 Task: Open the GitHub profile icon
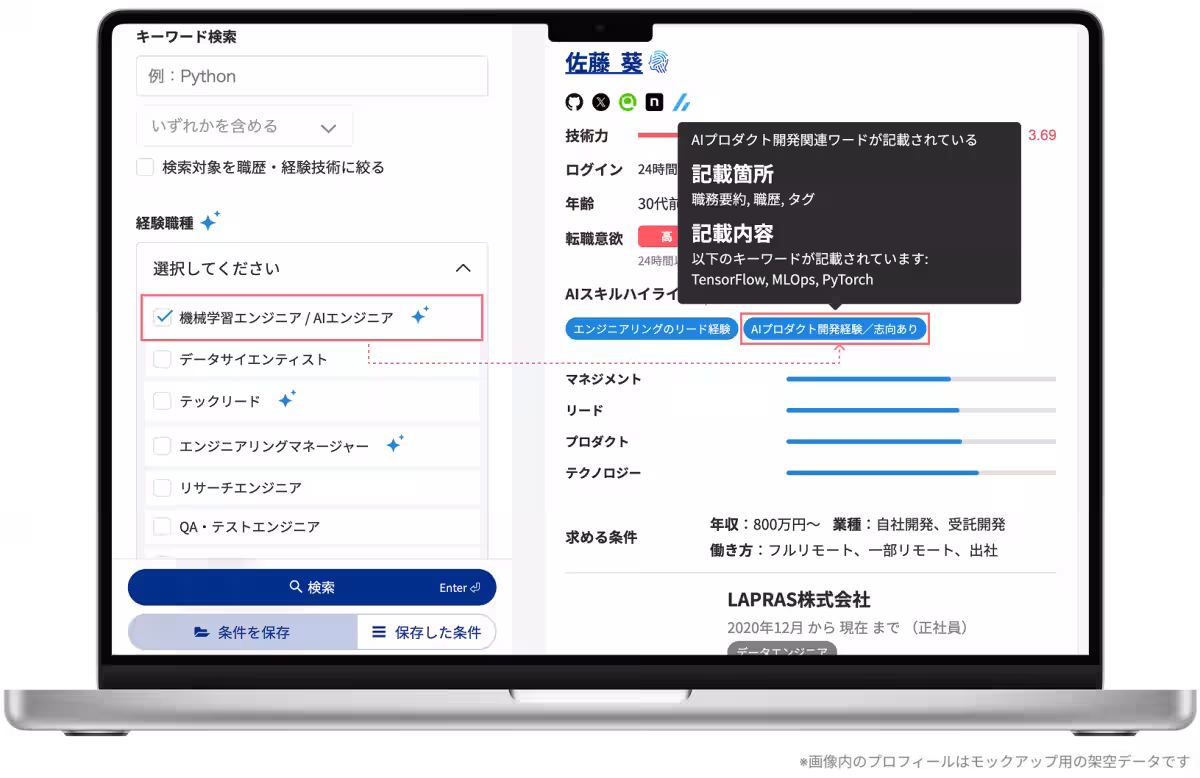[x=573, y=101]
